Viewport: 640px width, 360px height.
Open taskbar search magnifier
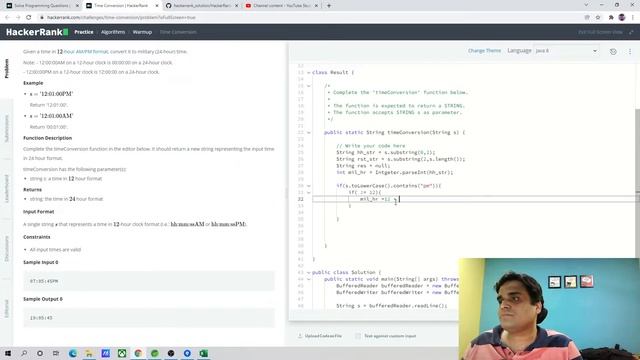pos(24,353)
